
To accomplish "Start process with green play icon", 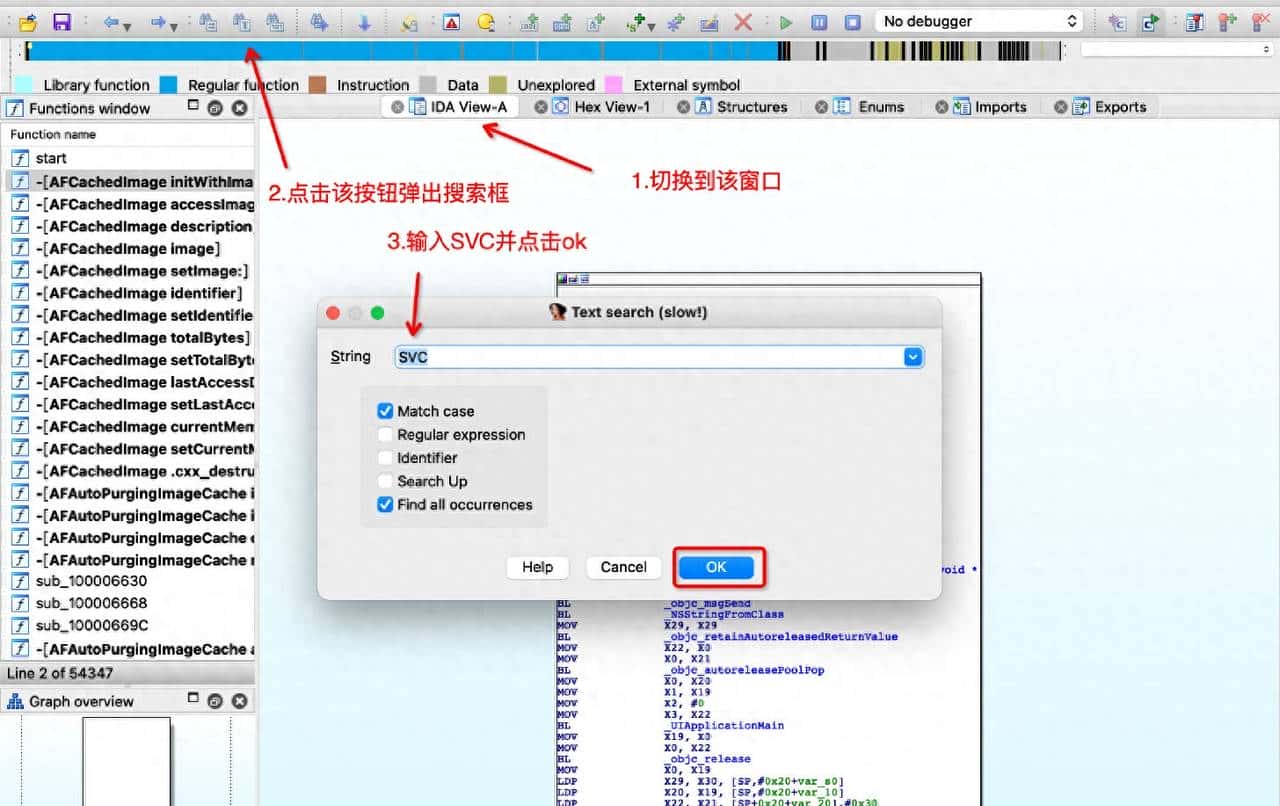I will click(786, 21).
